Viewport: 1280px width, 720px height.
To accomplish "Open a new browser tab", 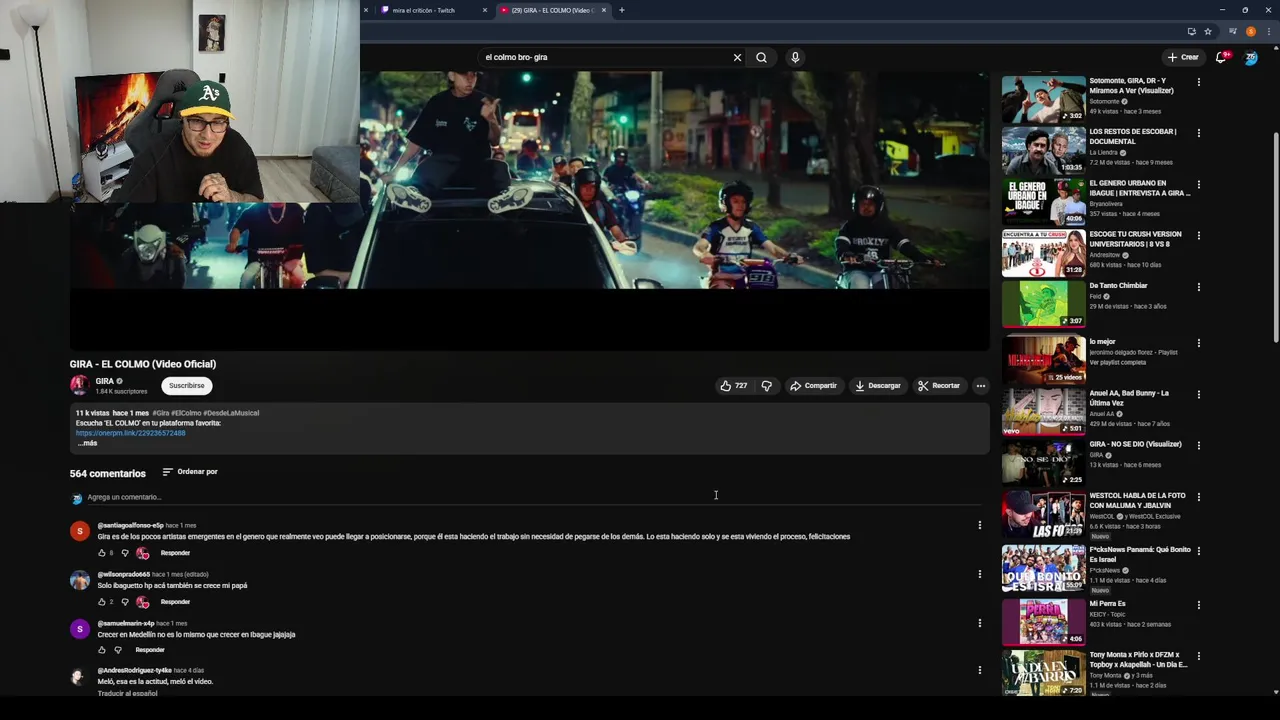I will tap(622, 10).
